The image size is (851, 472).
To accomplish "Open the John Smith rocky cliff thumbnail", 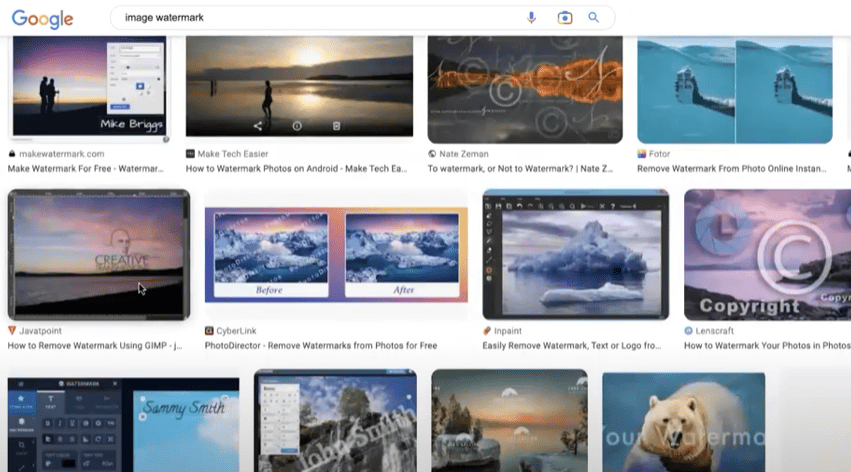I will tap(335, 420).
